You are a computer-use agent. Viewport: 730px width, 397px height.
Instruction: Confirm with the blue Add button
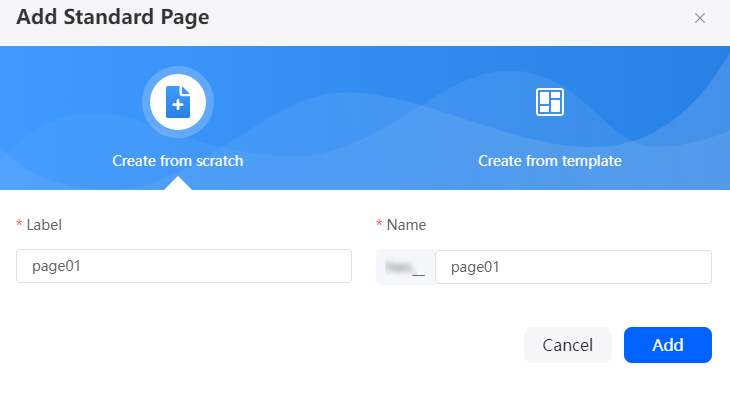click(x=668, y=345)
